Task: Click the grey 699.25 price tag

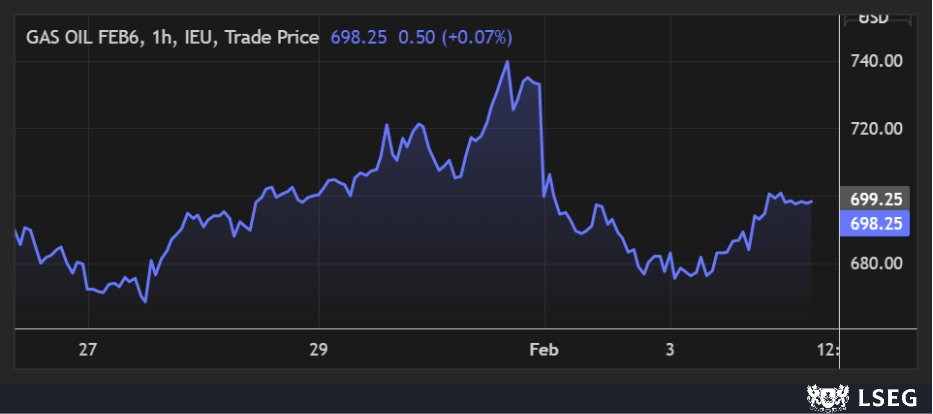Action: [877, 200]
